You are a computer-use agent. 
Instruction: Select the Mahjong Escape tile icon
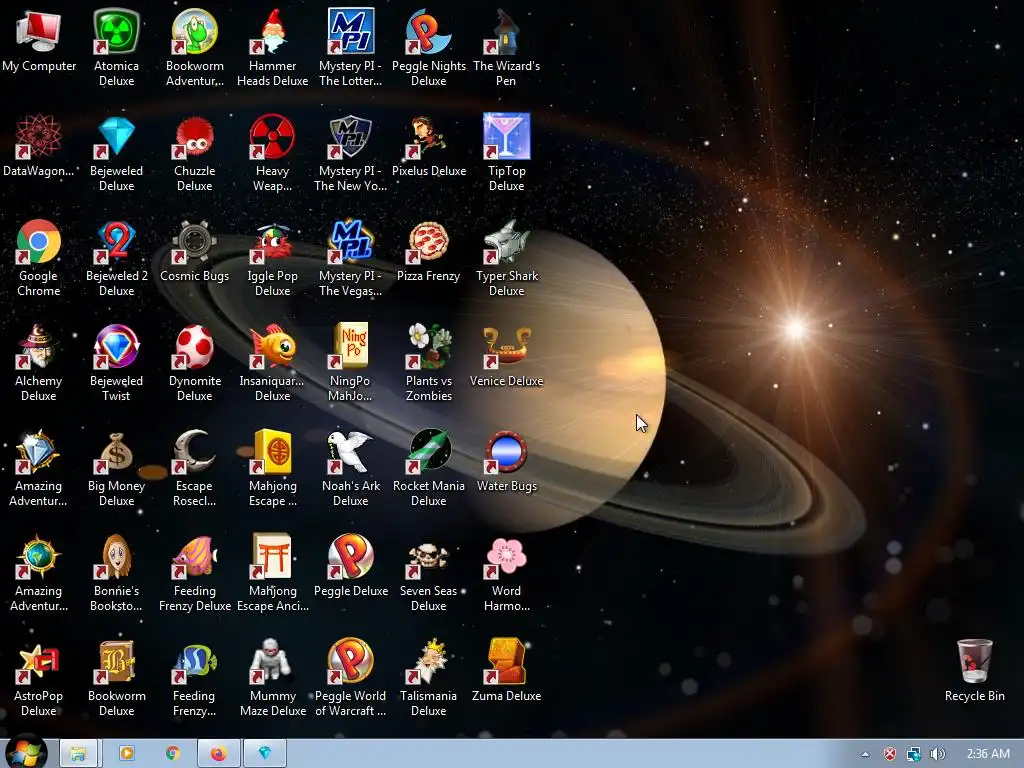272,452
